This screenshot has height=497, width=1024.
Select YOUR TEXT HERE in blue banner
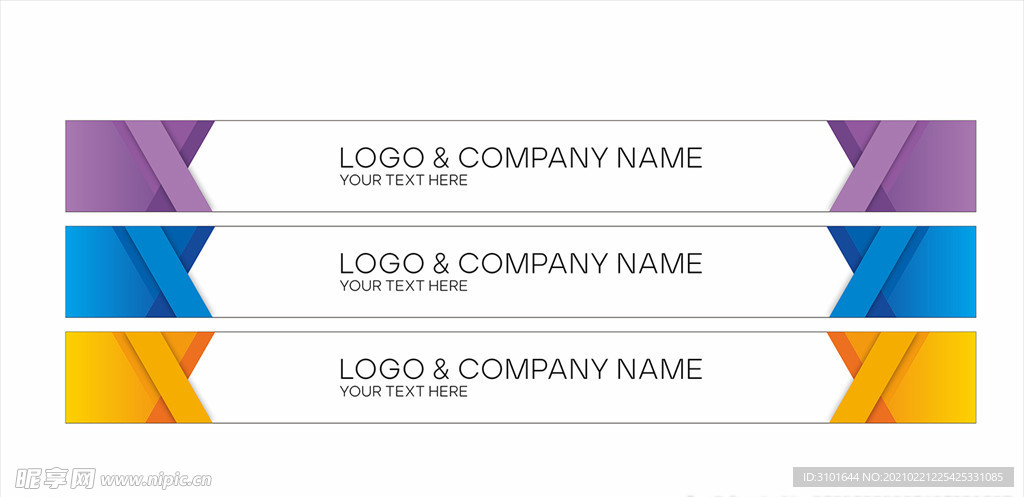pos(404,286)
